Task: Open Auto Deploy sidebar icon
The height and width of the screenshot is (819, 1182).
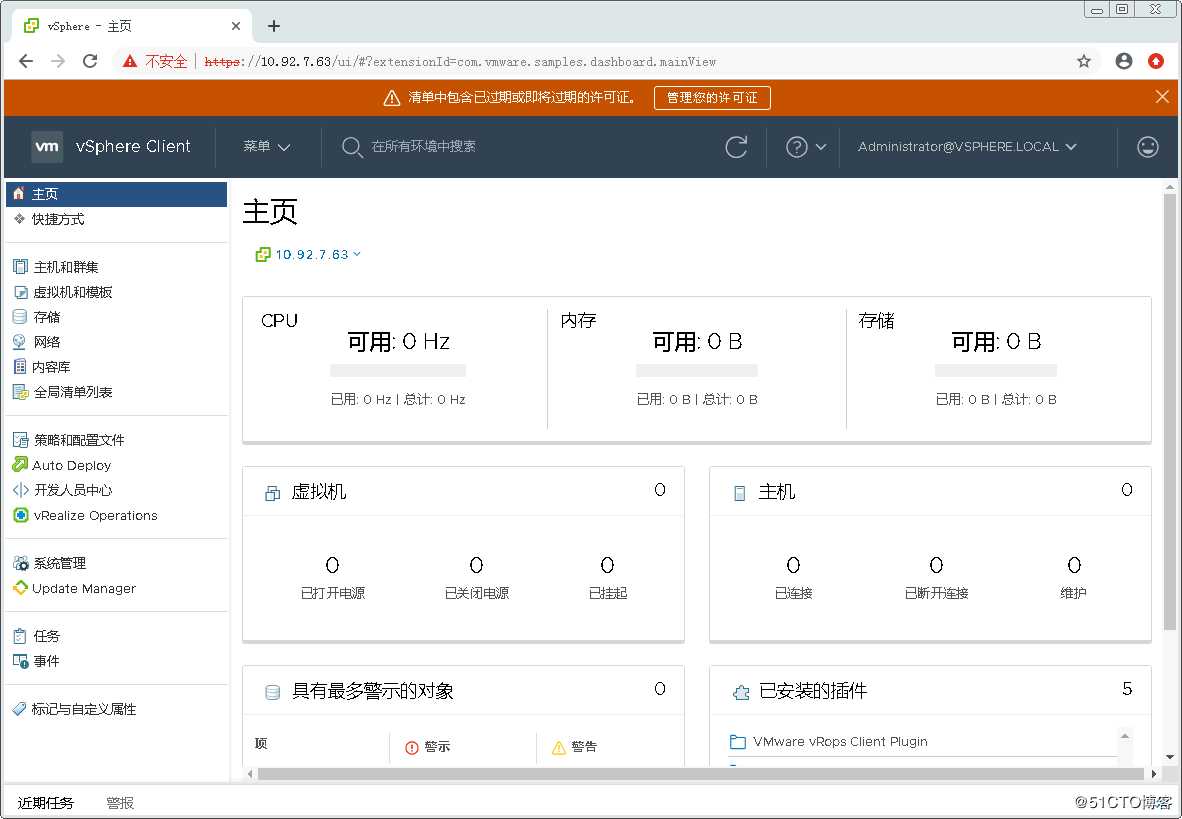Action: click(x=20, y=465)
